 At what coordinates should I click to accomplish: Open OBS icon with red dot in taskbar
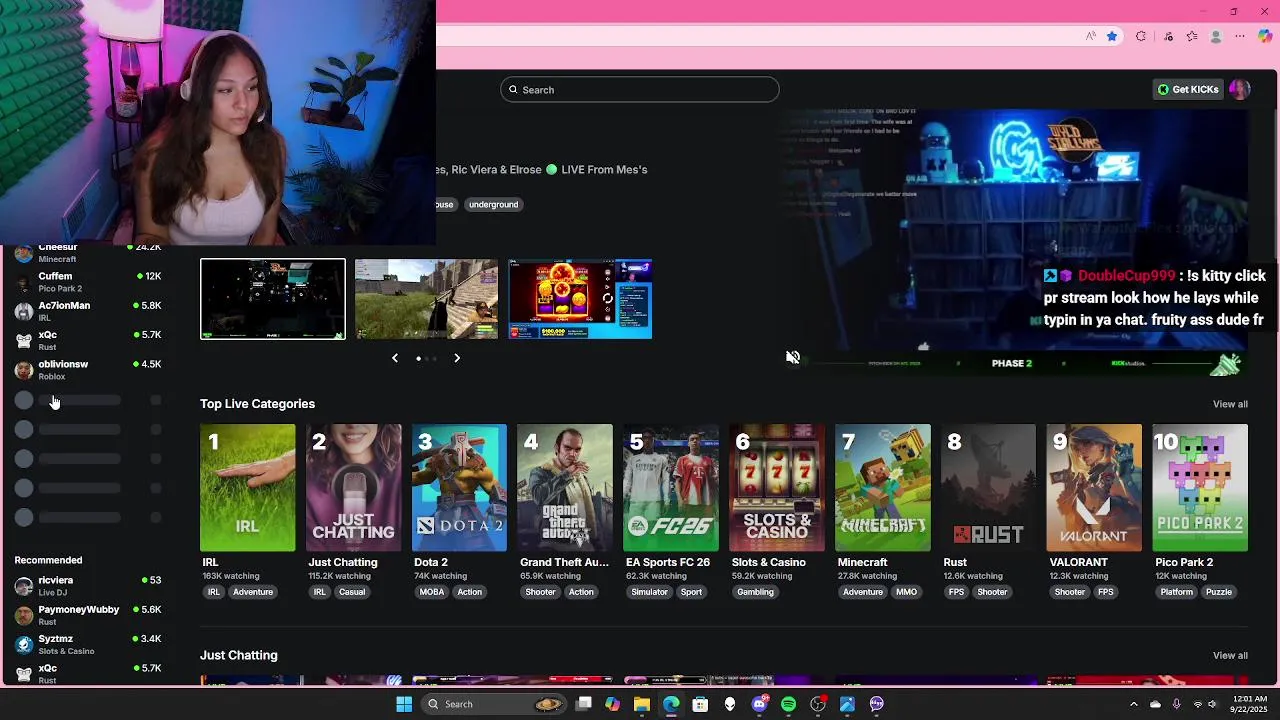click(818, 704)
